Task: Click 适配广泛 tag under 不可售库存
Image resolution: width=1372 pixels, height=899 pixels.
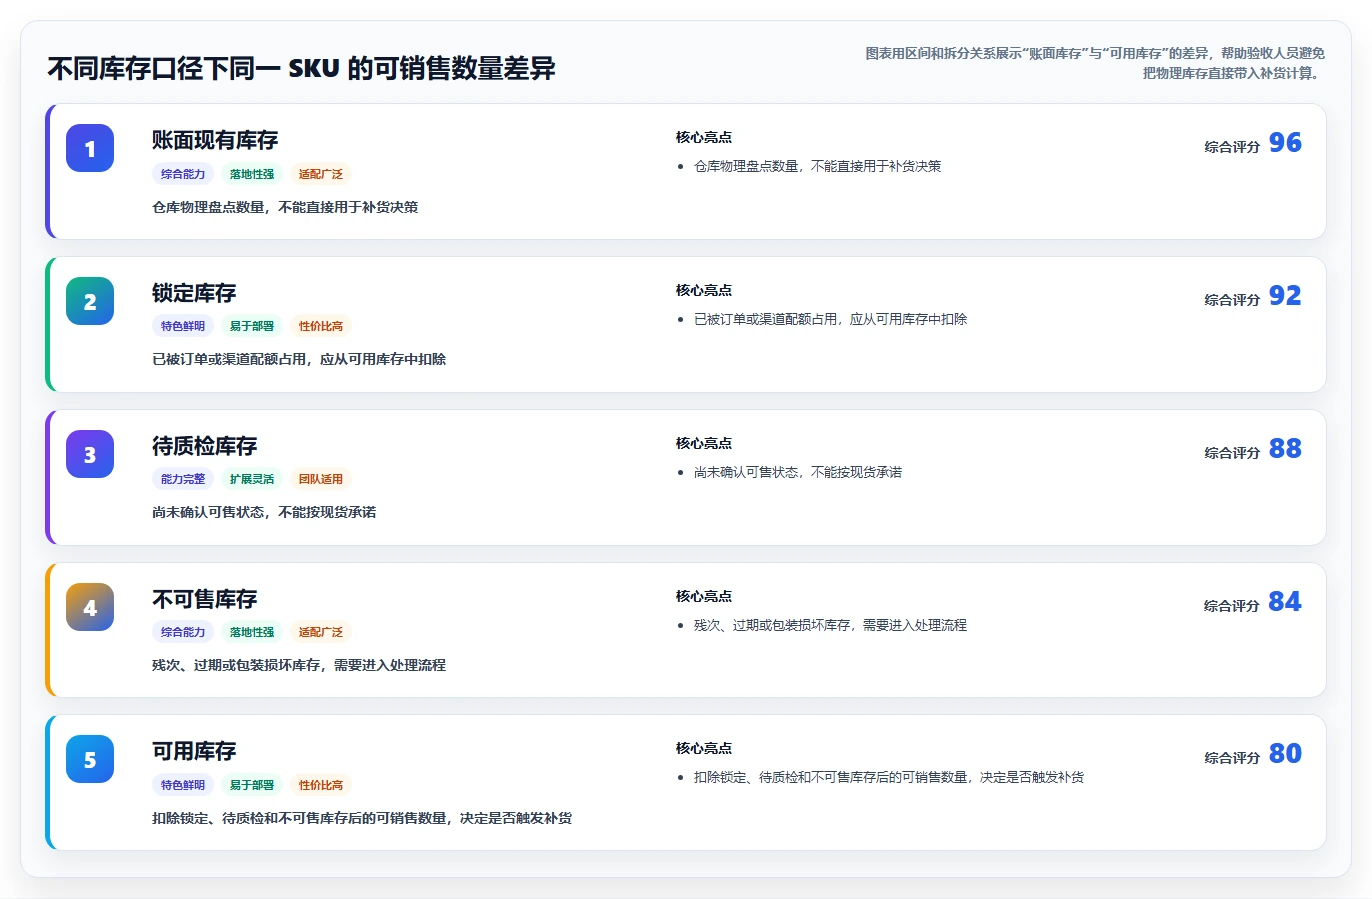Action: (x=321, y=632)
